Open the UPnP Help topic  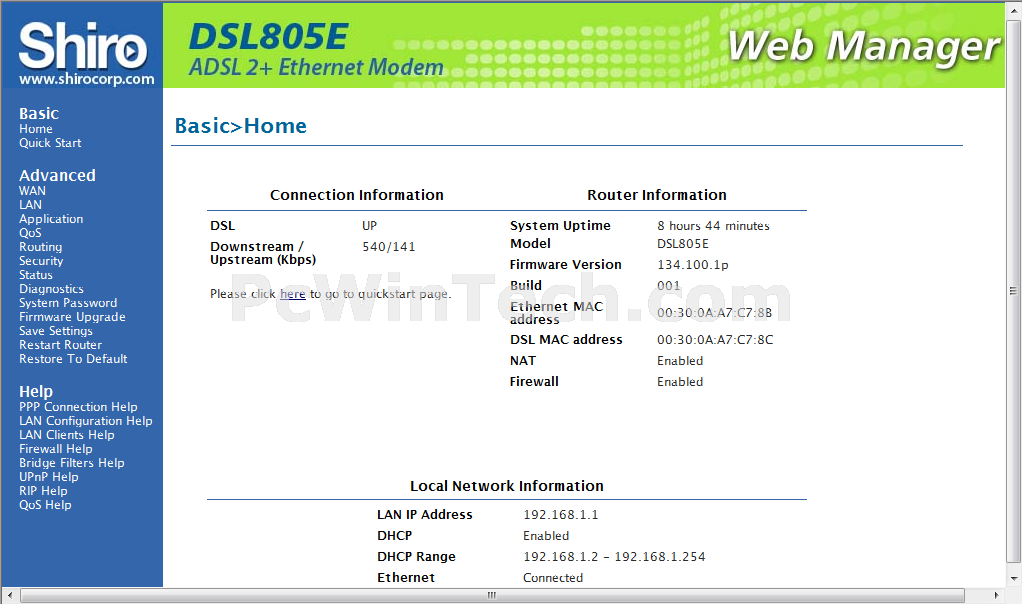[49, 477]
